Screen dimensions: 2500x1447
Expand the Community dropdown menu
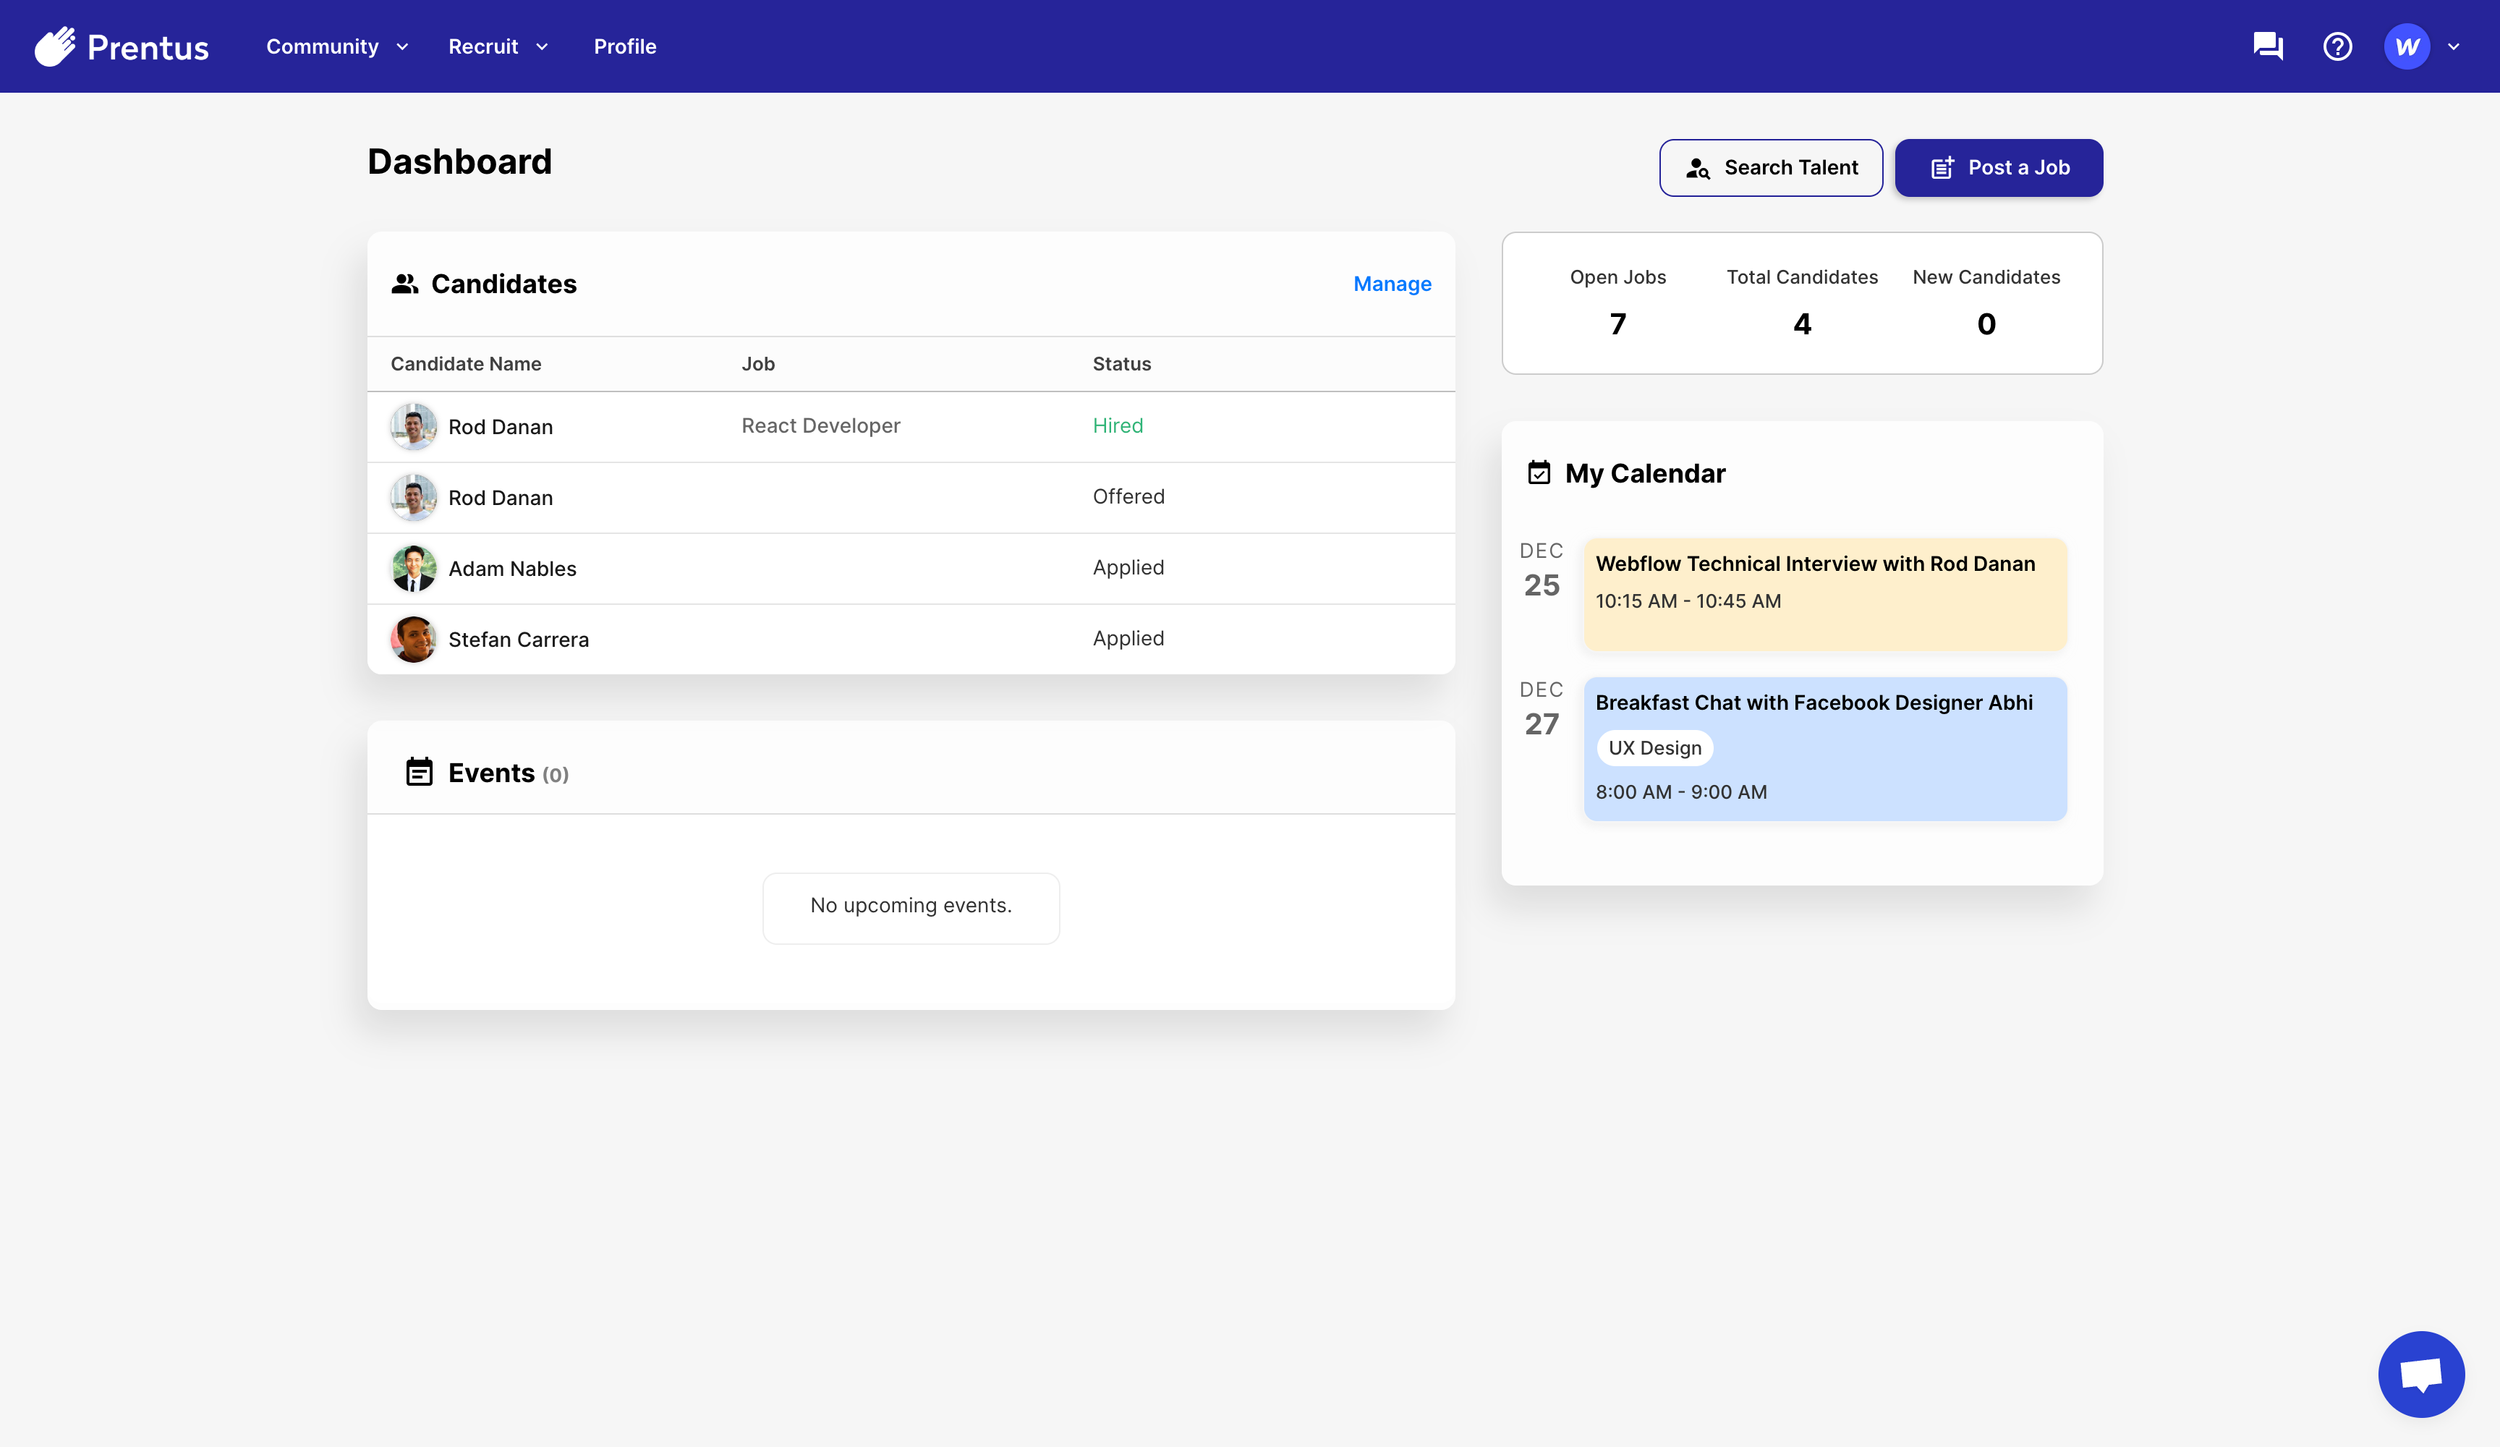337,46
